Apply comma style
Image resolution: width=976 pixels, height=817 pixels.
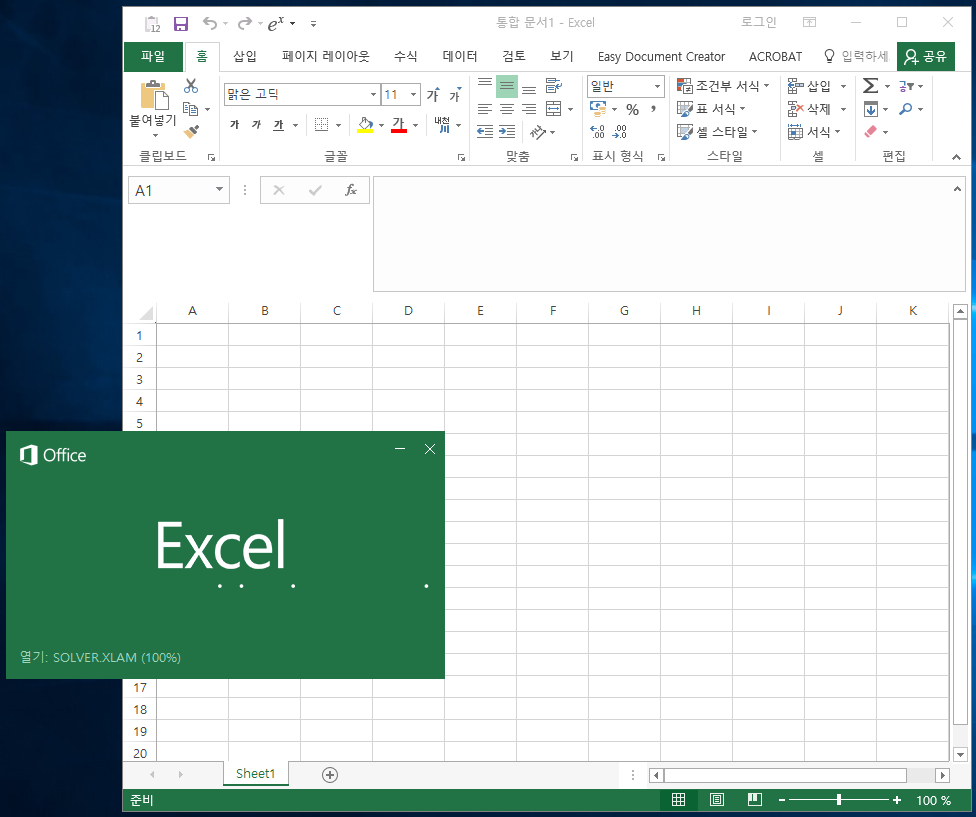pos(653,110)
